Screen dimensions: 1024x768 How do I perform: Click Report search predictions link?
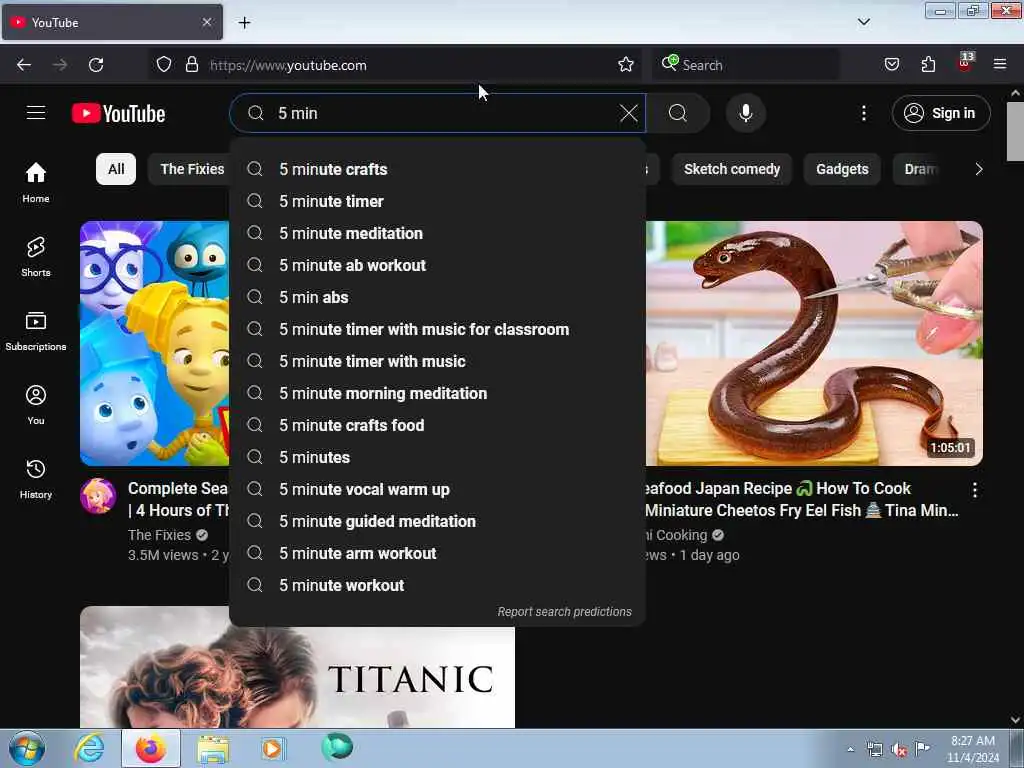pyautogui.click(x=564, y=612)
